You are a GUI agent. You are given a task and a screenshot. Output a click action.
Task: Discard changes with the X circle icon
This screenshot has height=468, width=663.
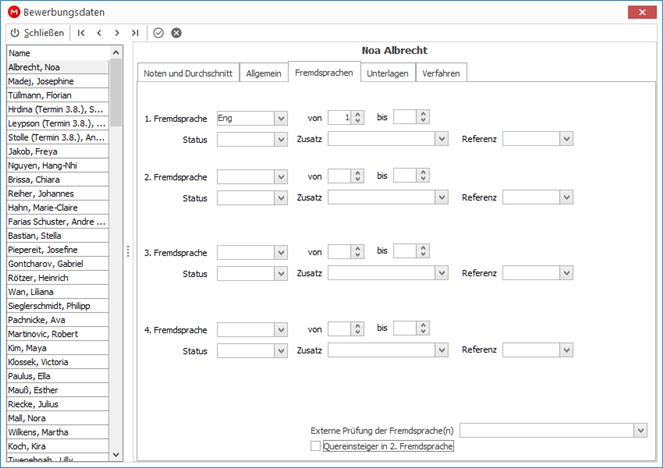point(176,33)
